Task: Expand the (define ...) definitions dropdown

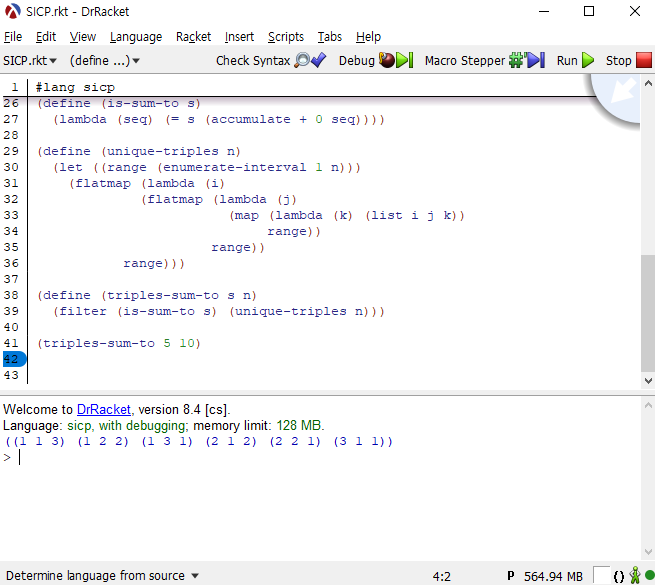Action: point(104,61)
